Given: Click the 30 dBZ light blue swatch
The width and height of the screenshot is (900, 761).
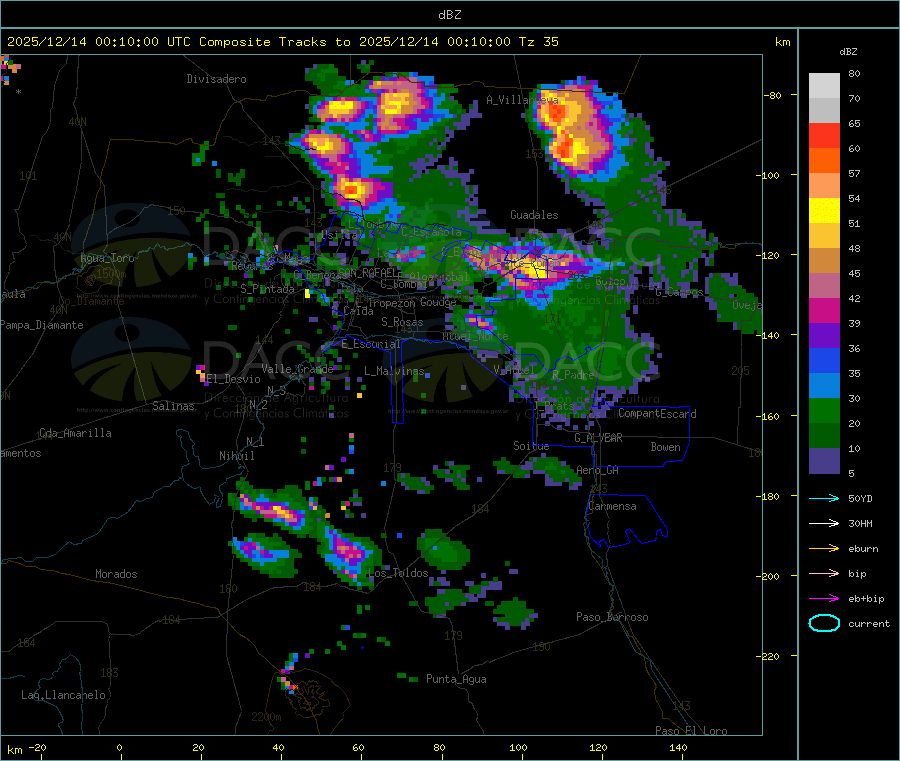Looking at the screenshot, I should (x=824, y=386).
